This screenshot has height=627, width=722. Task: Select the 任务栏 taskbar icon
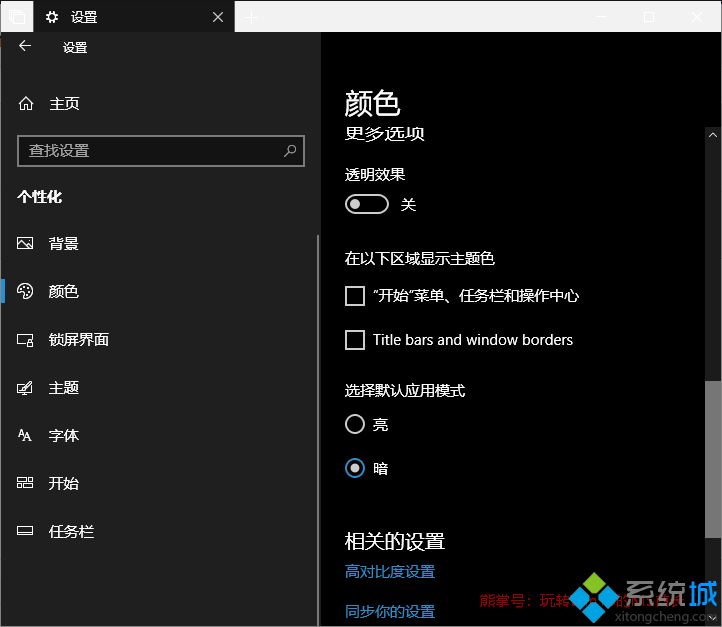pos(25,531)
